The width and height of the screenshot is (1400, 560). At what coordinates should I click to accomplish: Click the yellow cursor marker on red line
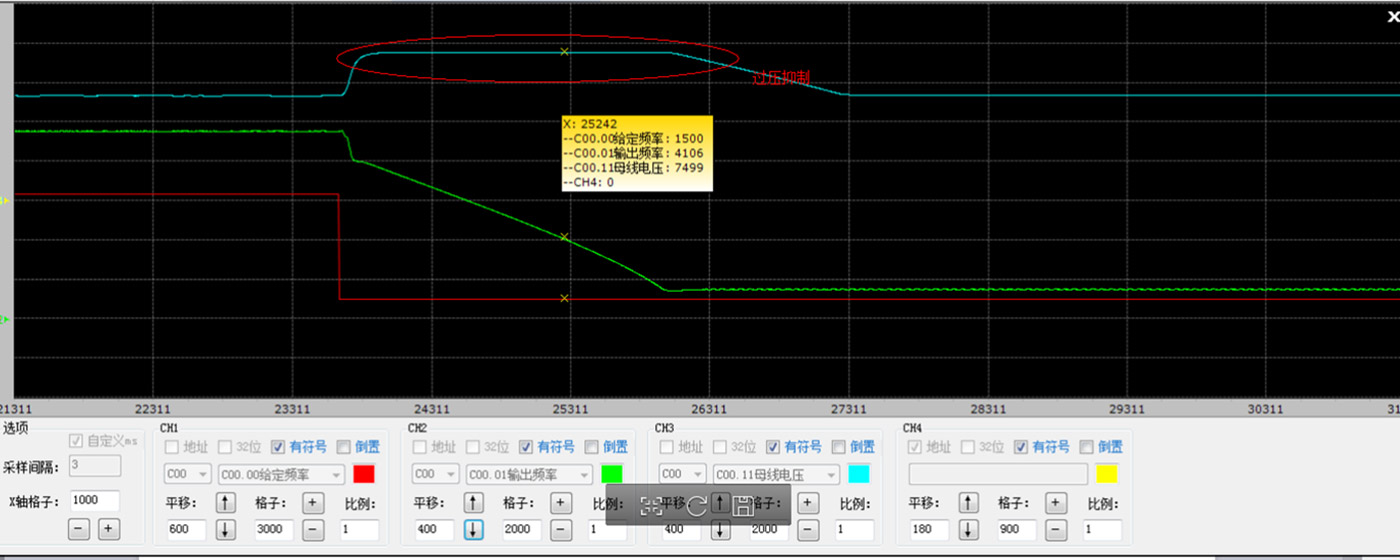pos(564,298)
